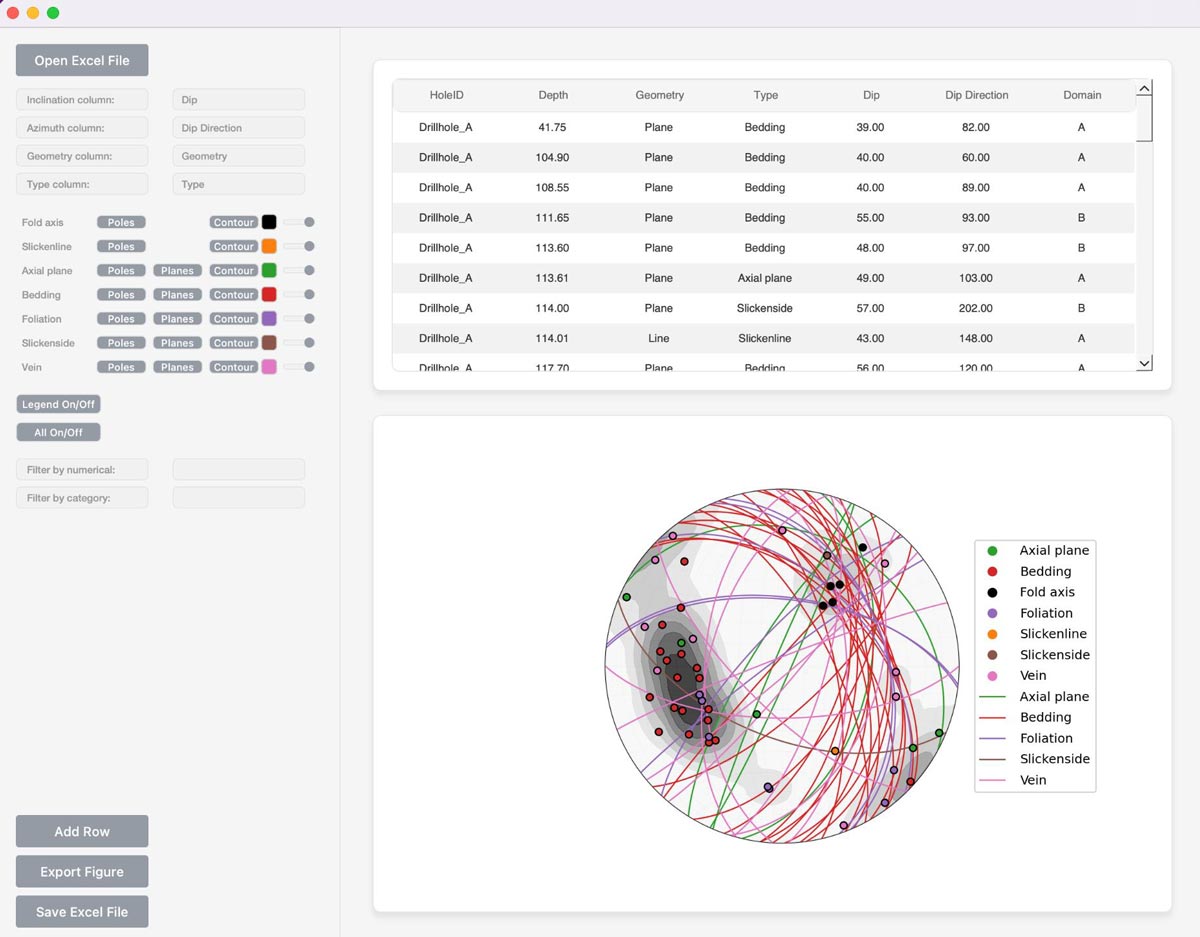Adjust the Slickenside slider handle
1200x937 pixels.
[x=309, y=343]
